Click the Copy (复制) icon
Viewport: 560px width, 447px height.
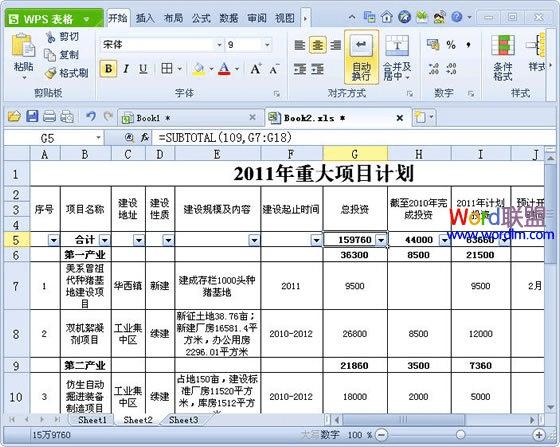[x=50, y=55]
